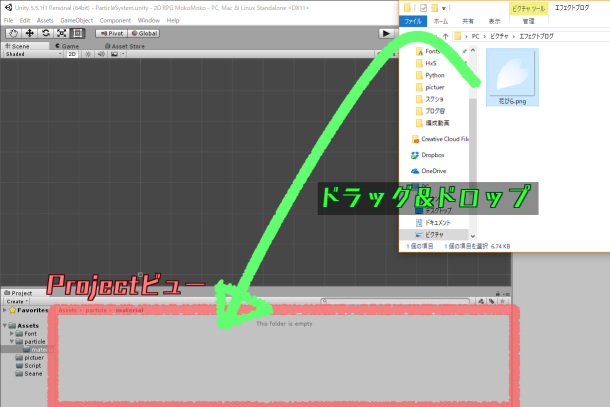Select the pictuer folder in Project tree

click(x=30, y=358)
